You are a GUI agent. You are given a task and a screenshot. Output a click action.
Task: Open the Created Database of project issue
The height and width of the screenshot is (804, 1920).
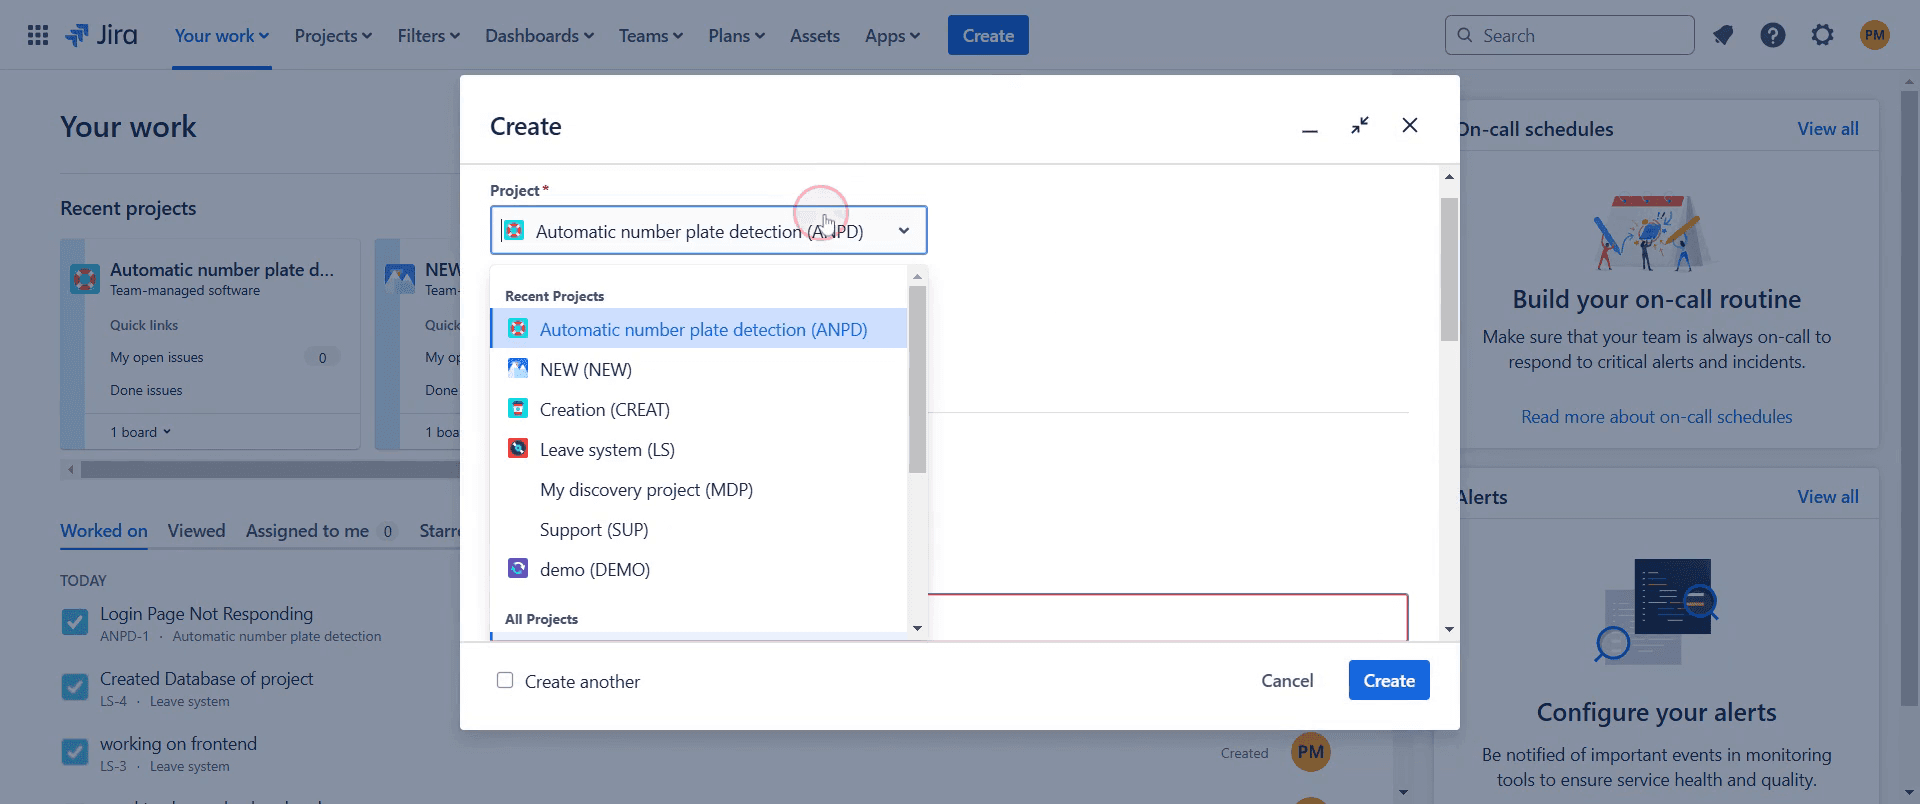click(x=206, y=679)
